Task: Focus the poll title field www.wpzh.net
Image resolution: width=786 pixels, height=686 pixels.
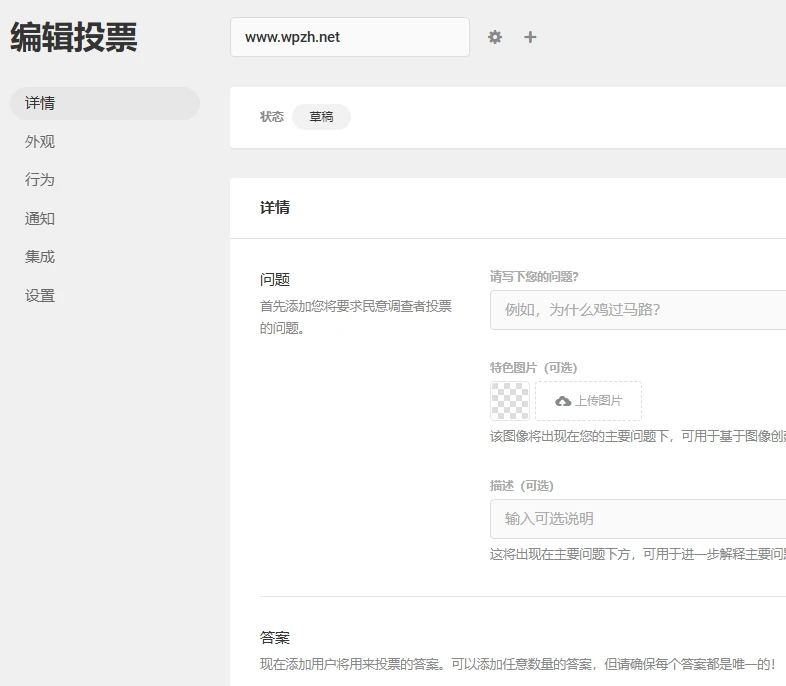Action: tap(350, 37)
